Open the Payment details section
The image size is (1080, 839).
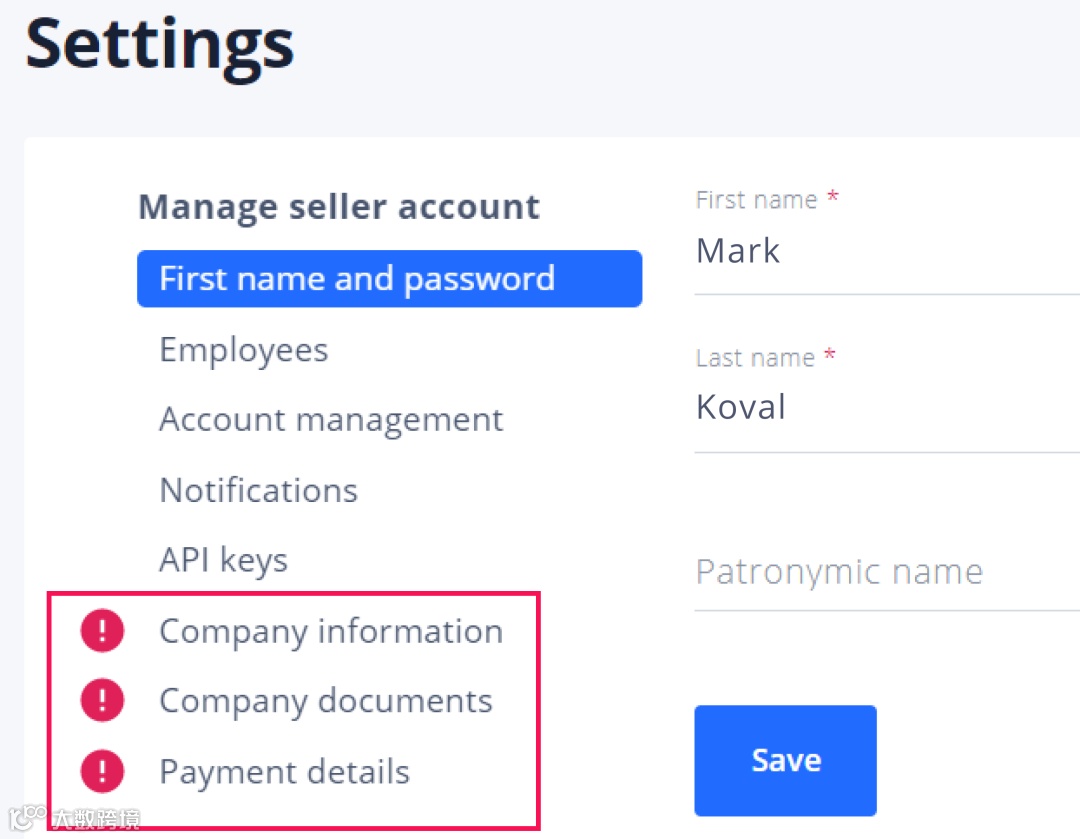click(285, 771)
